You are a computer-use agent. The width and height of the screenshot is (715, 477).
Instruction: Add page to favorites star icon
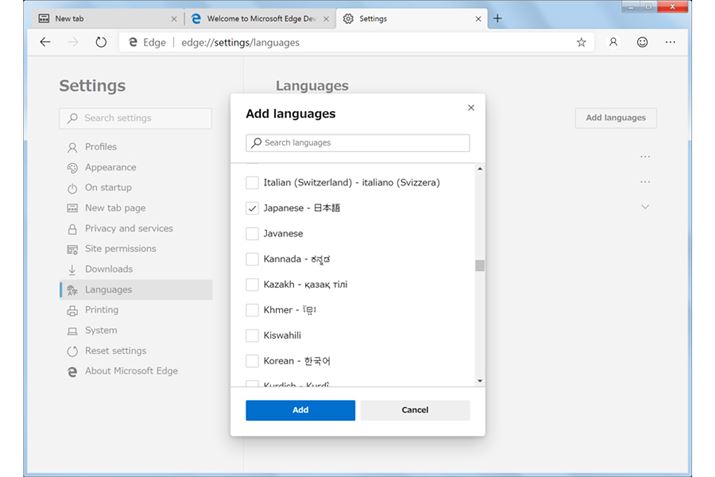581,42
